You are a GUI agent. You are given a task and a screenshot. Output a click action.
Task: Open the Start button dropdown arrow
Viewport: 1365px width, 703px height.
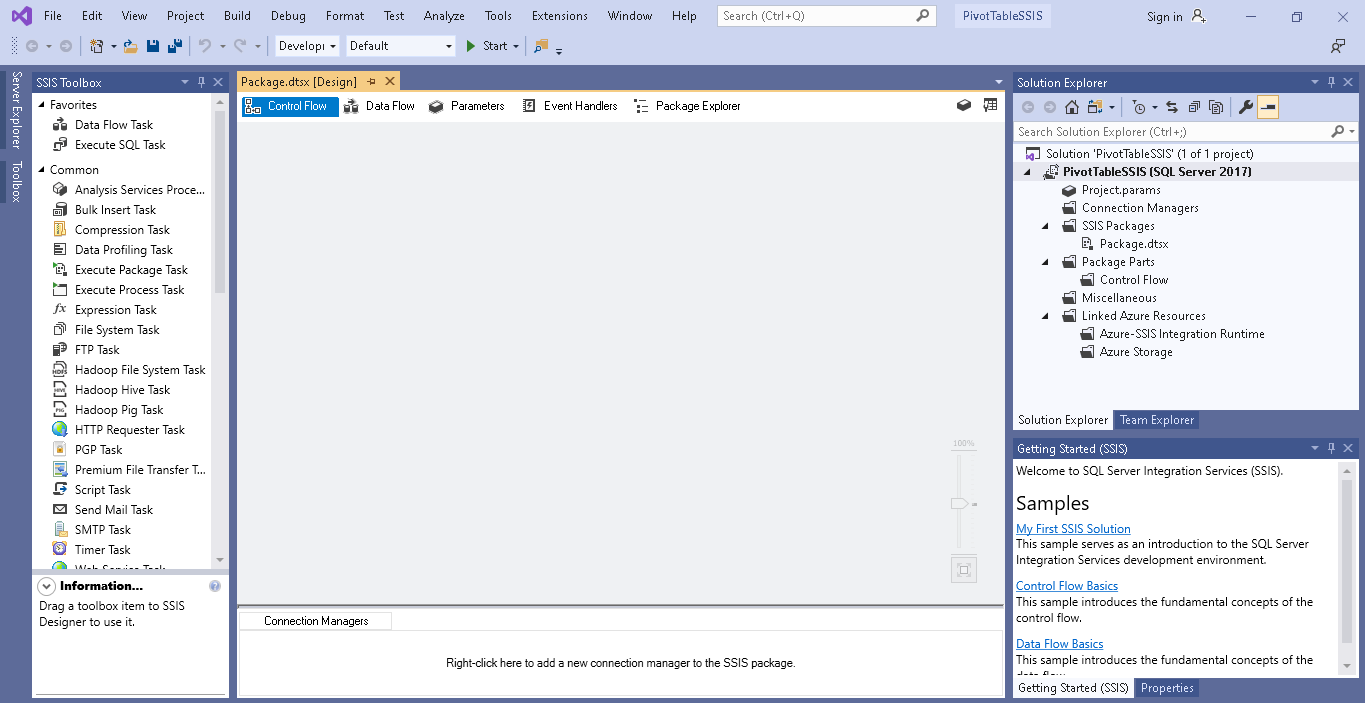coord(516,46)
